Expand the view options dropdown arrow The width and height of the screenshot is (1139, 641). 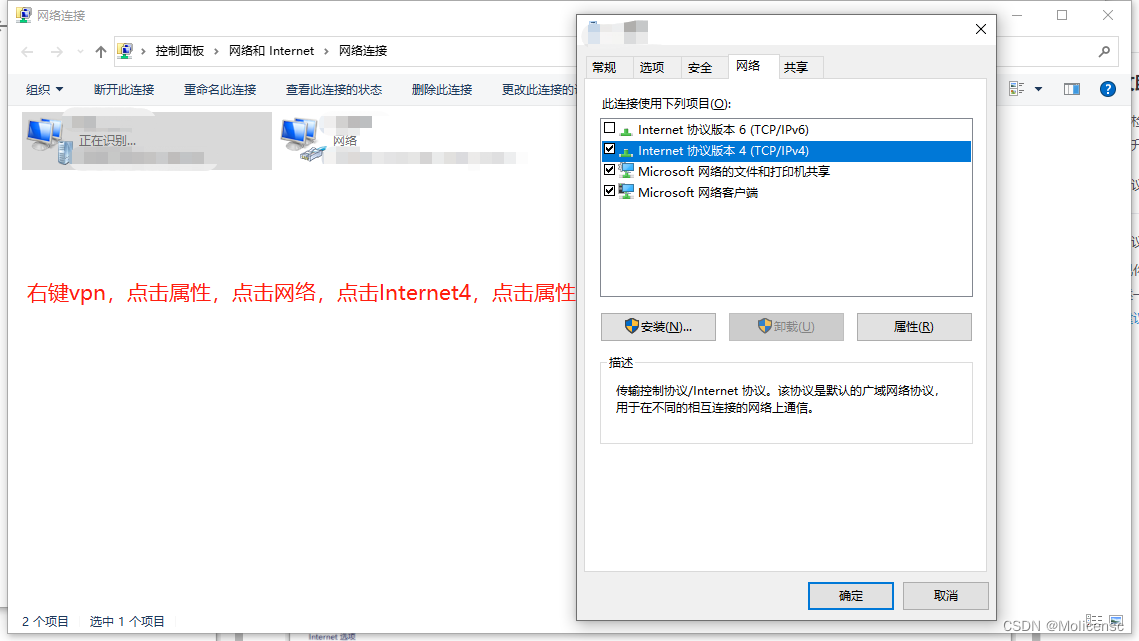[x=1038, y=89]
